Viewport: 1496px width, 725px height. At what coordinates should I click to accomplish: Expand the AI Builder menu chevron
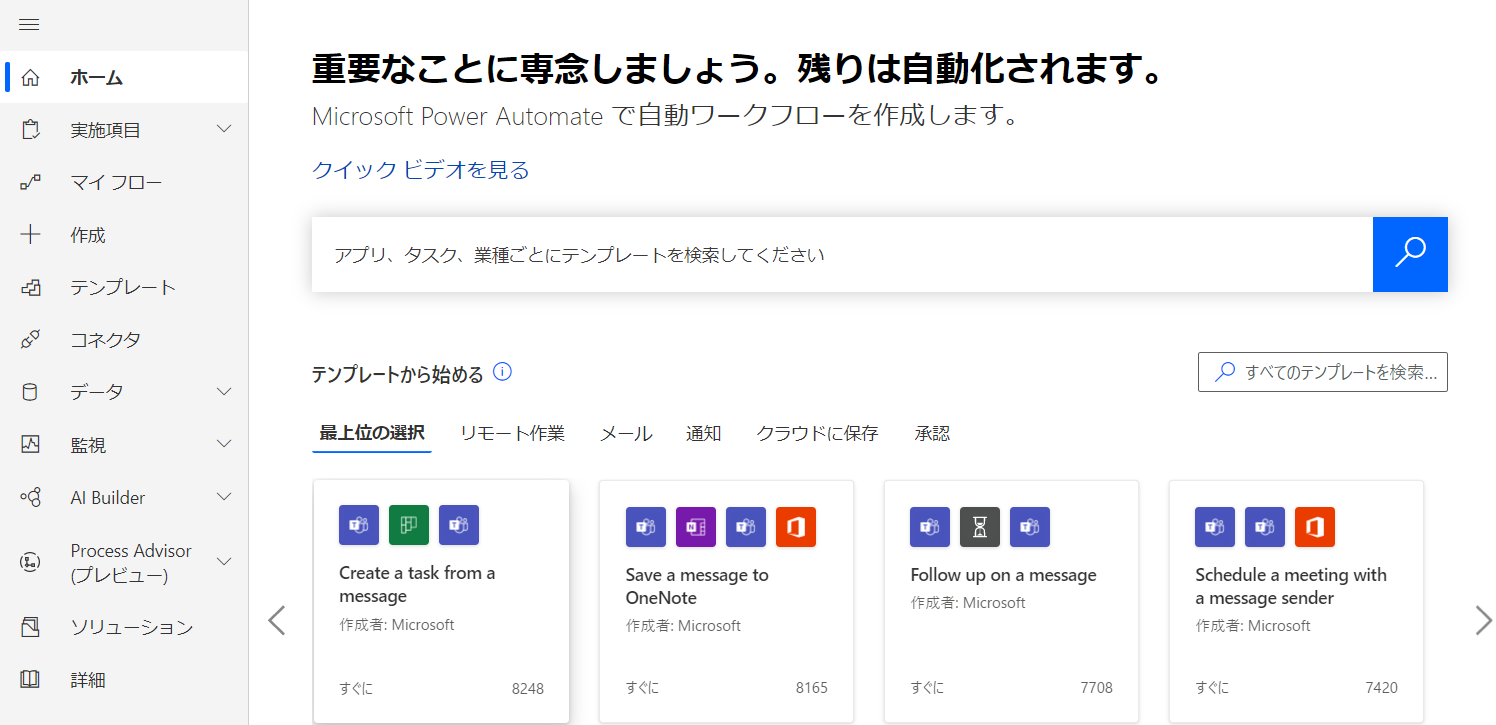[224, 496]
